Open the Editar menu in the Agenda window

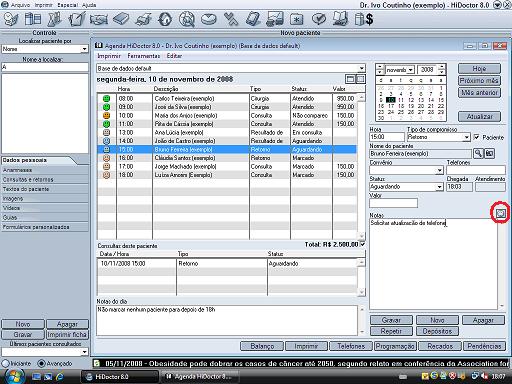174,56
